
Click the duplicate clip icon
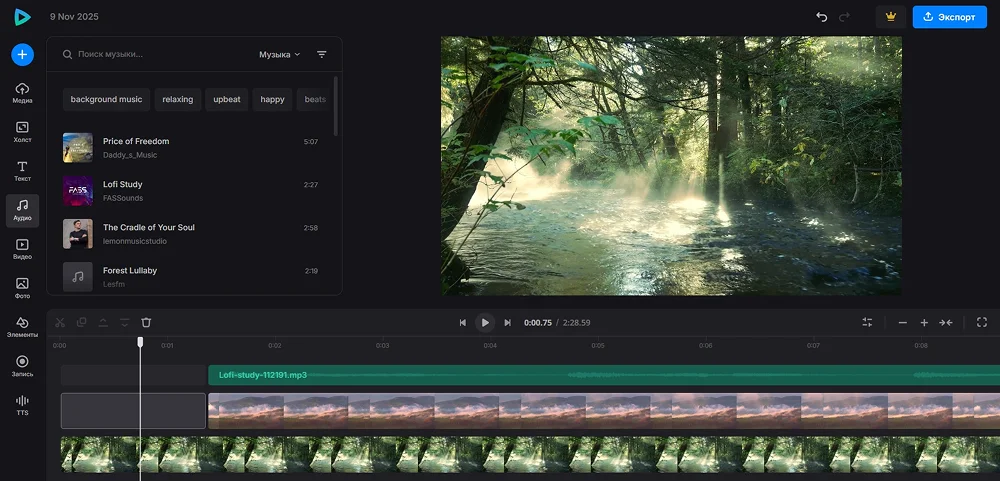[81, 323]
